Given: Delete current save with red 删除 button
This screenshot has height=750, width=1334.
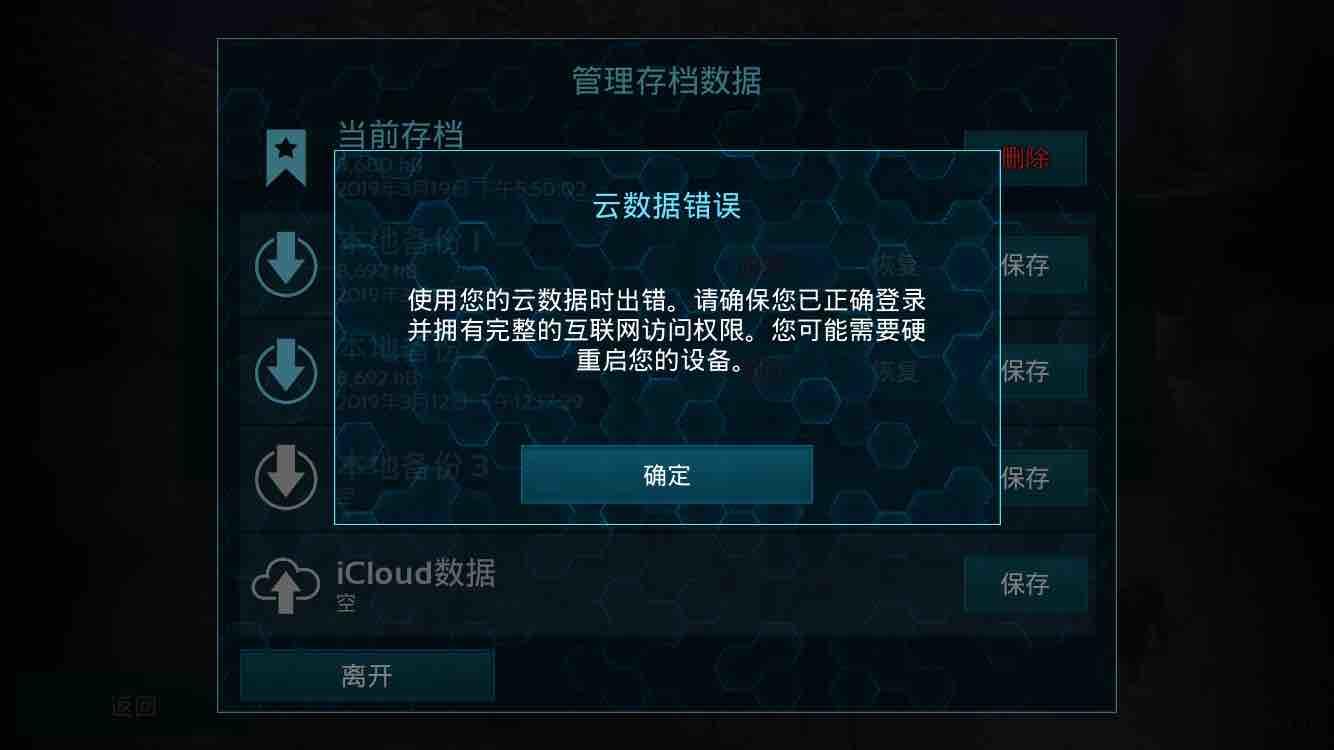Looking at the screenshot, I should click(x=1025, y=158).
